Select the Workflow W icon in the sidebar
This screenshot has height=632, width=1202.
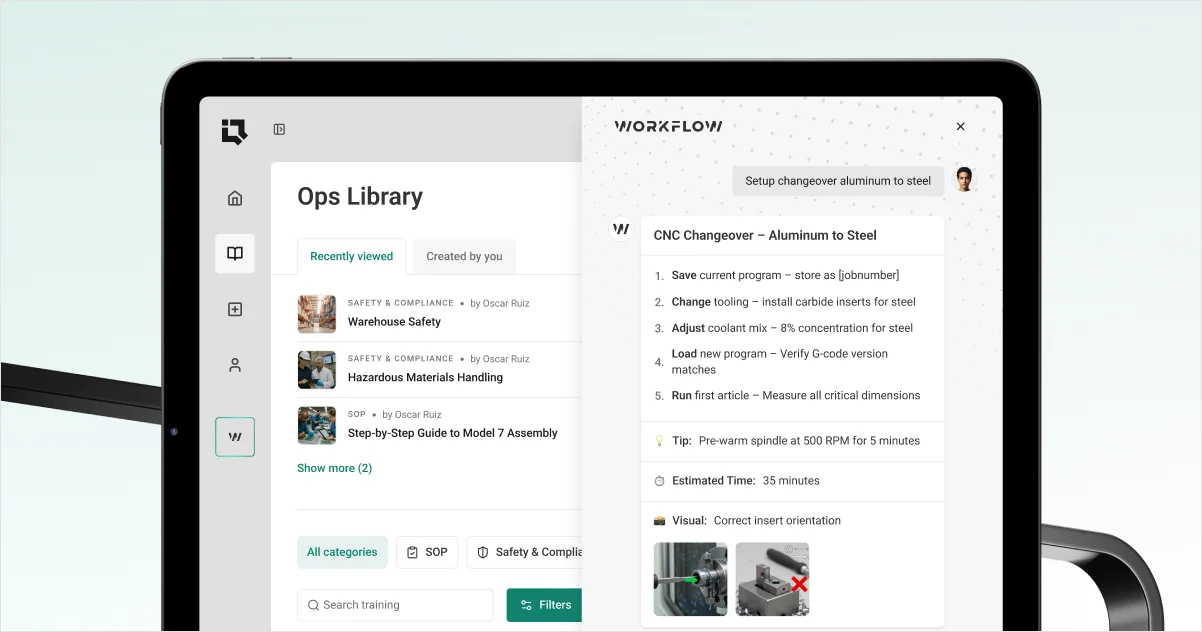point(234,437)
